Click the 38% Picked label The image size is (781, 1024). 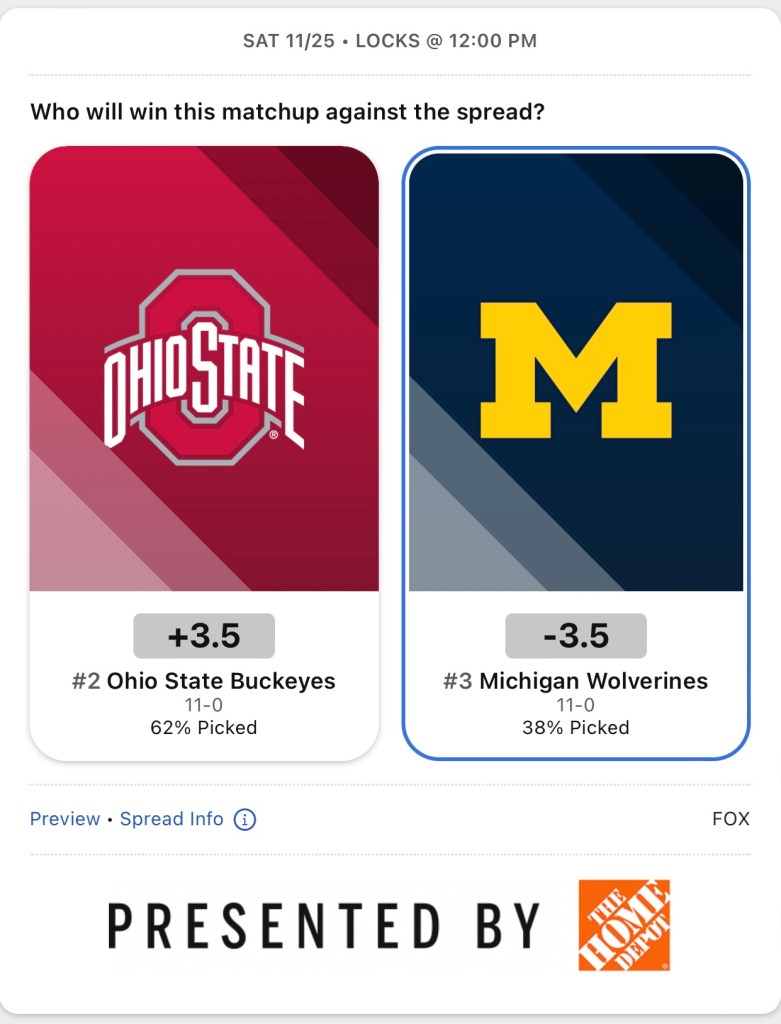[x=576, y=728]
